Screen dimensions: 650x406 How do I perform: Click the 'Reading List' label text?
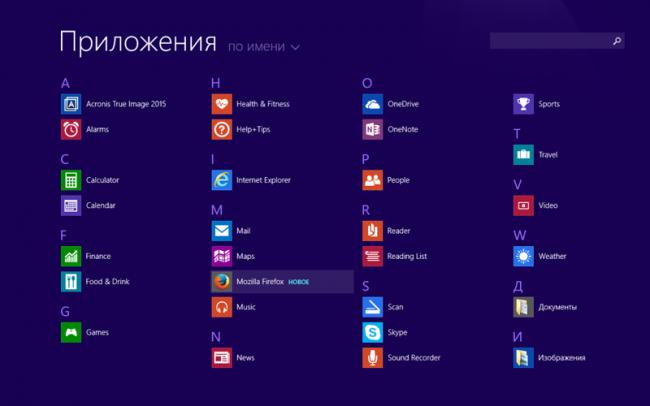407,256
